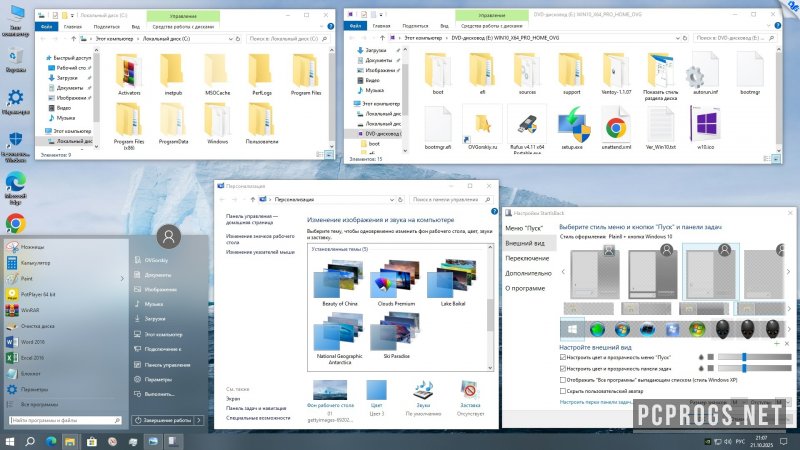Choose the Windows 7 orb start button
Image resolution: width=800 pixels, height=450 pixels.
tap(622, 330)
